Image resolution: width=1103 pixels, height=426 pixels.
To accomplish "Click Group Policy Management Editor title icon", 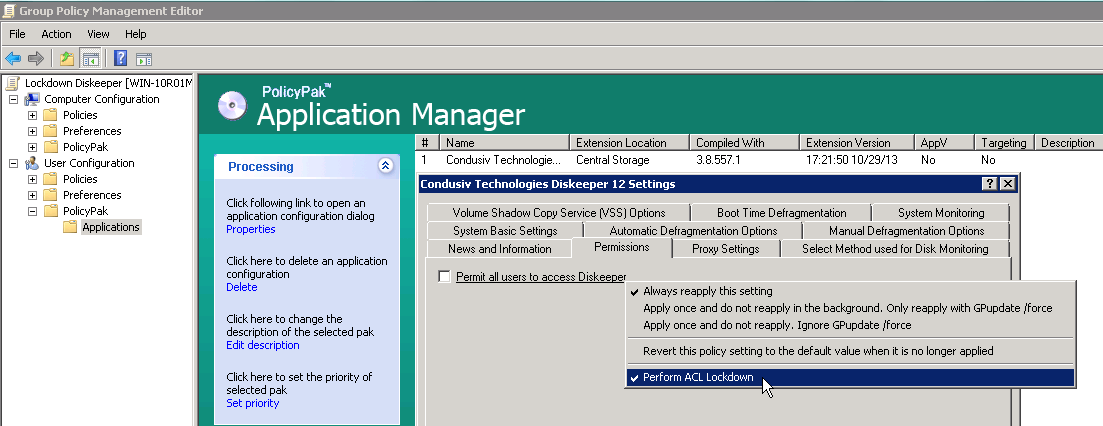I will click(x=10, y=11).
